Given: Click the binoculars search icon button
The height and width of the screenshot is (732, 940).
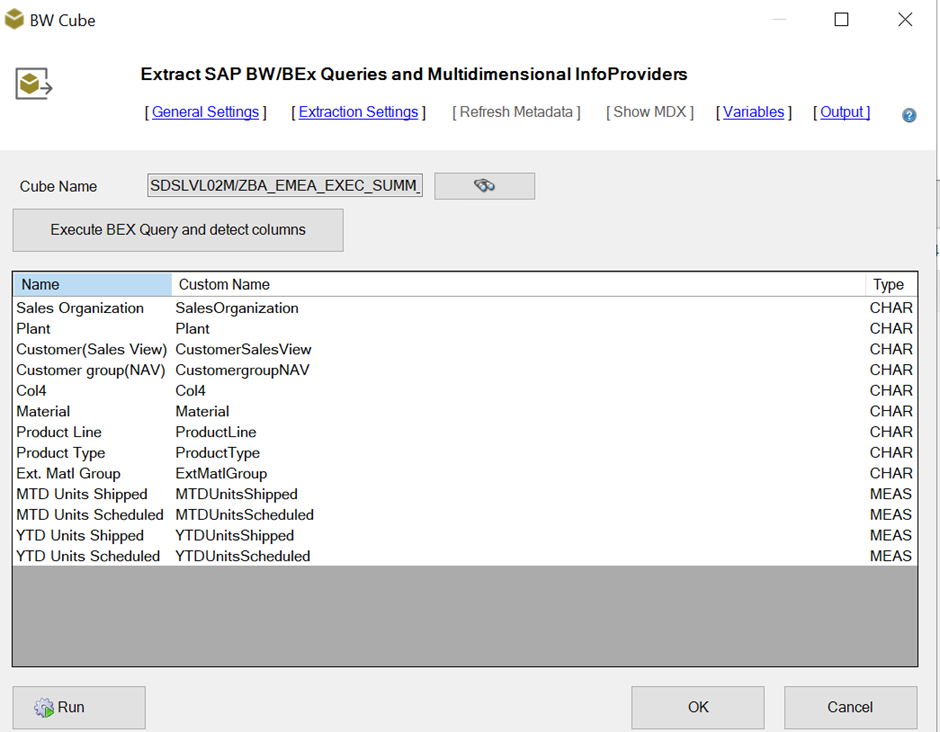Looking at the screenshot, I should pyautogui.click(x=484, y=186).
